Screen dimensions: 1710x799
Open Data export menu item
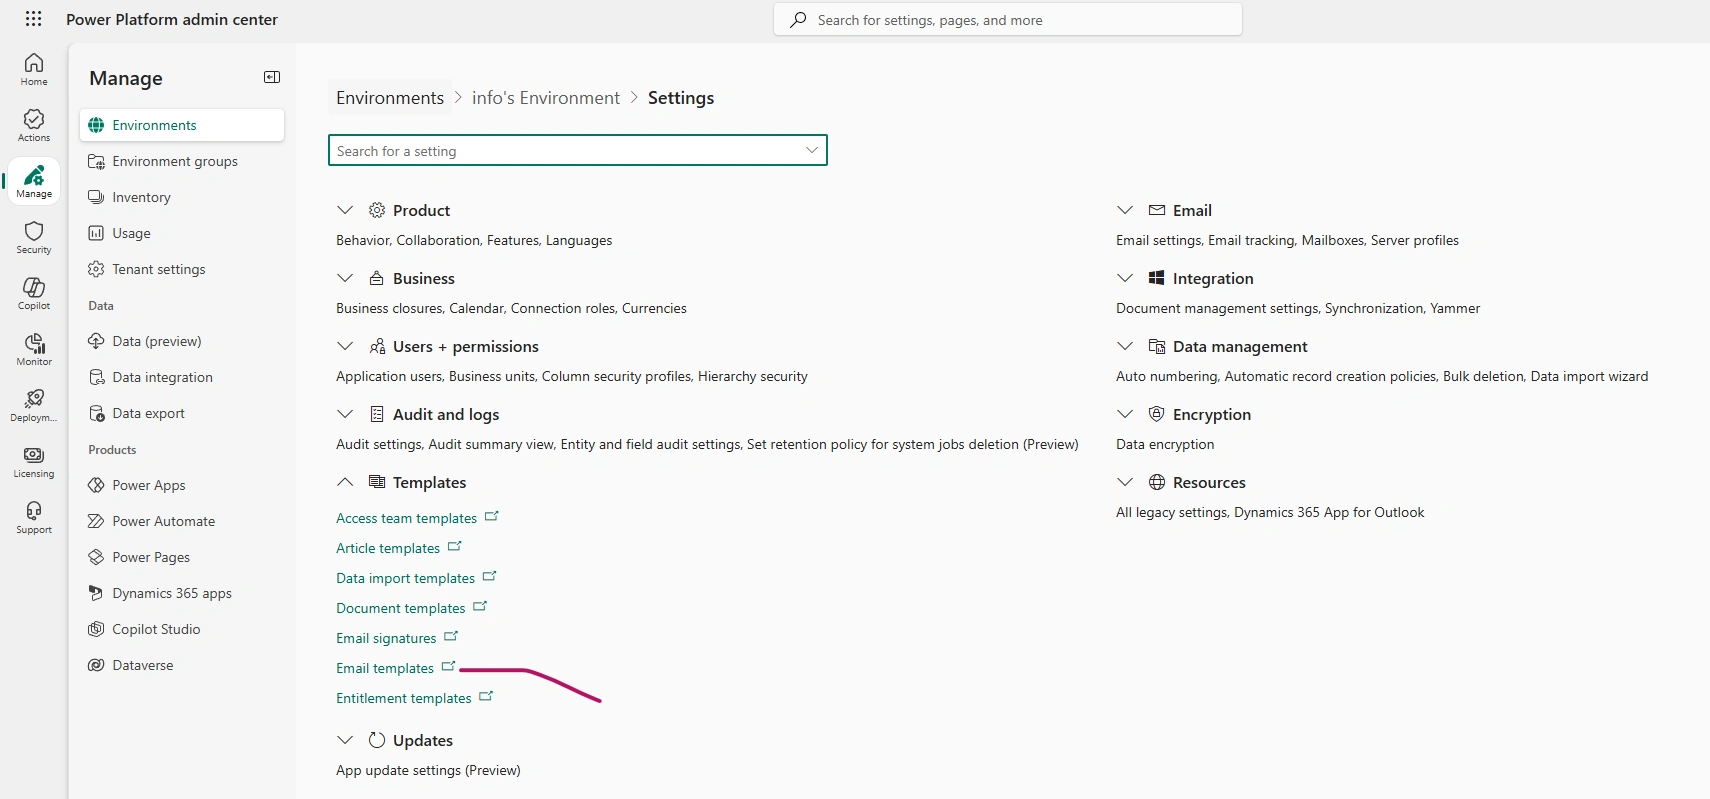click(x=182, y=413)
